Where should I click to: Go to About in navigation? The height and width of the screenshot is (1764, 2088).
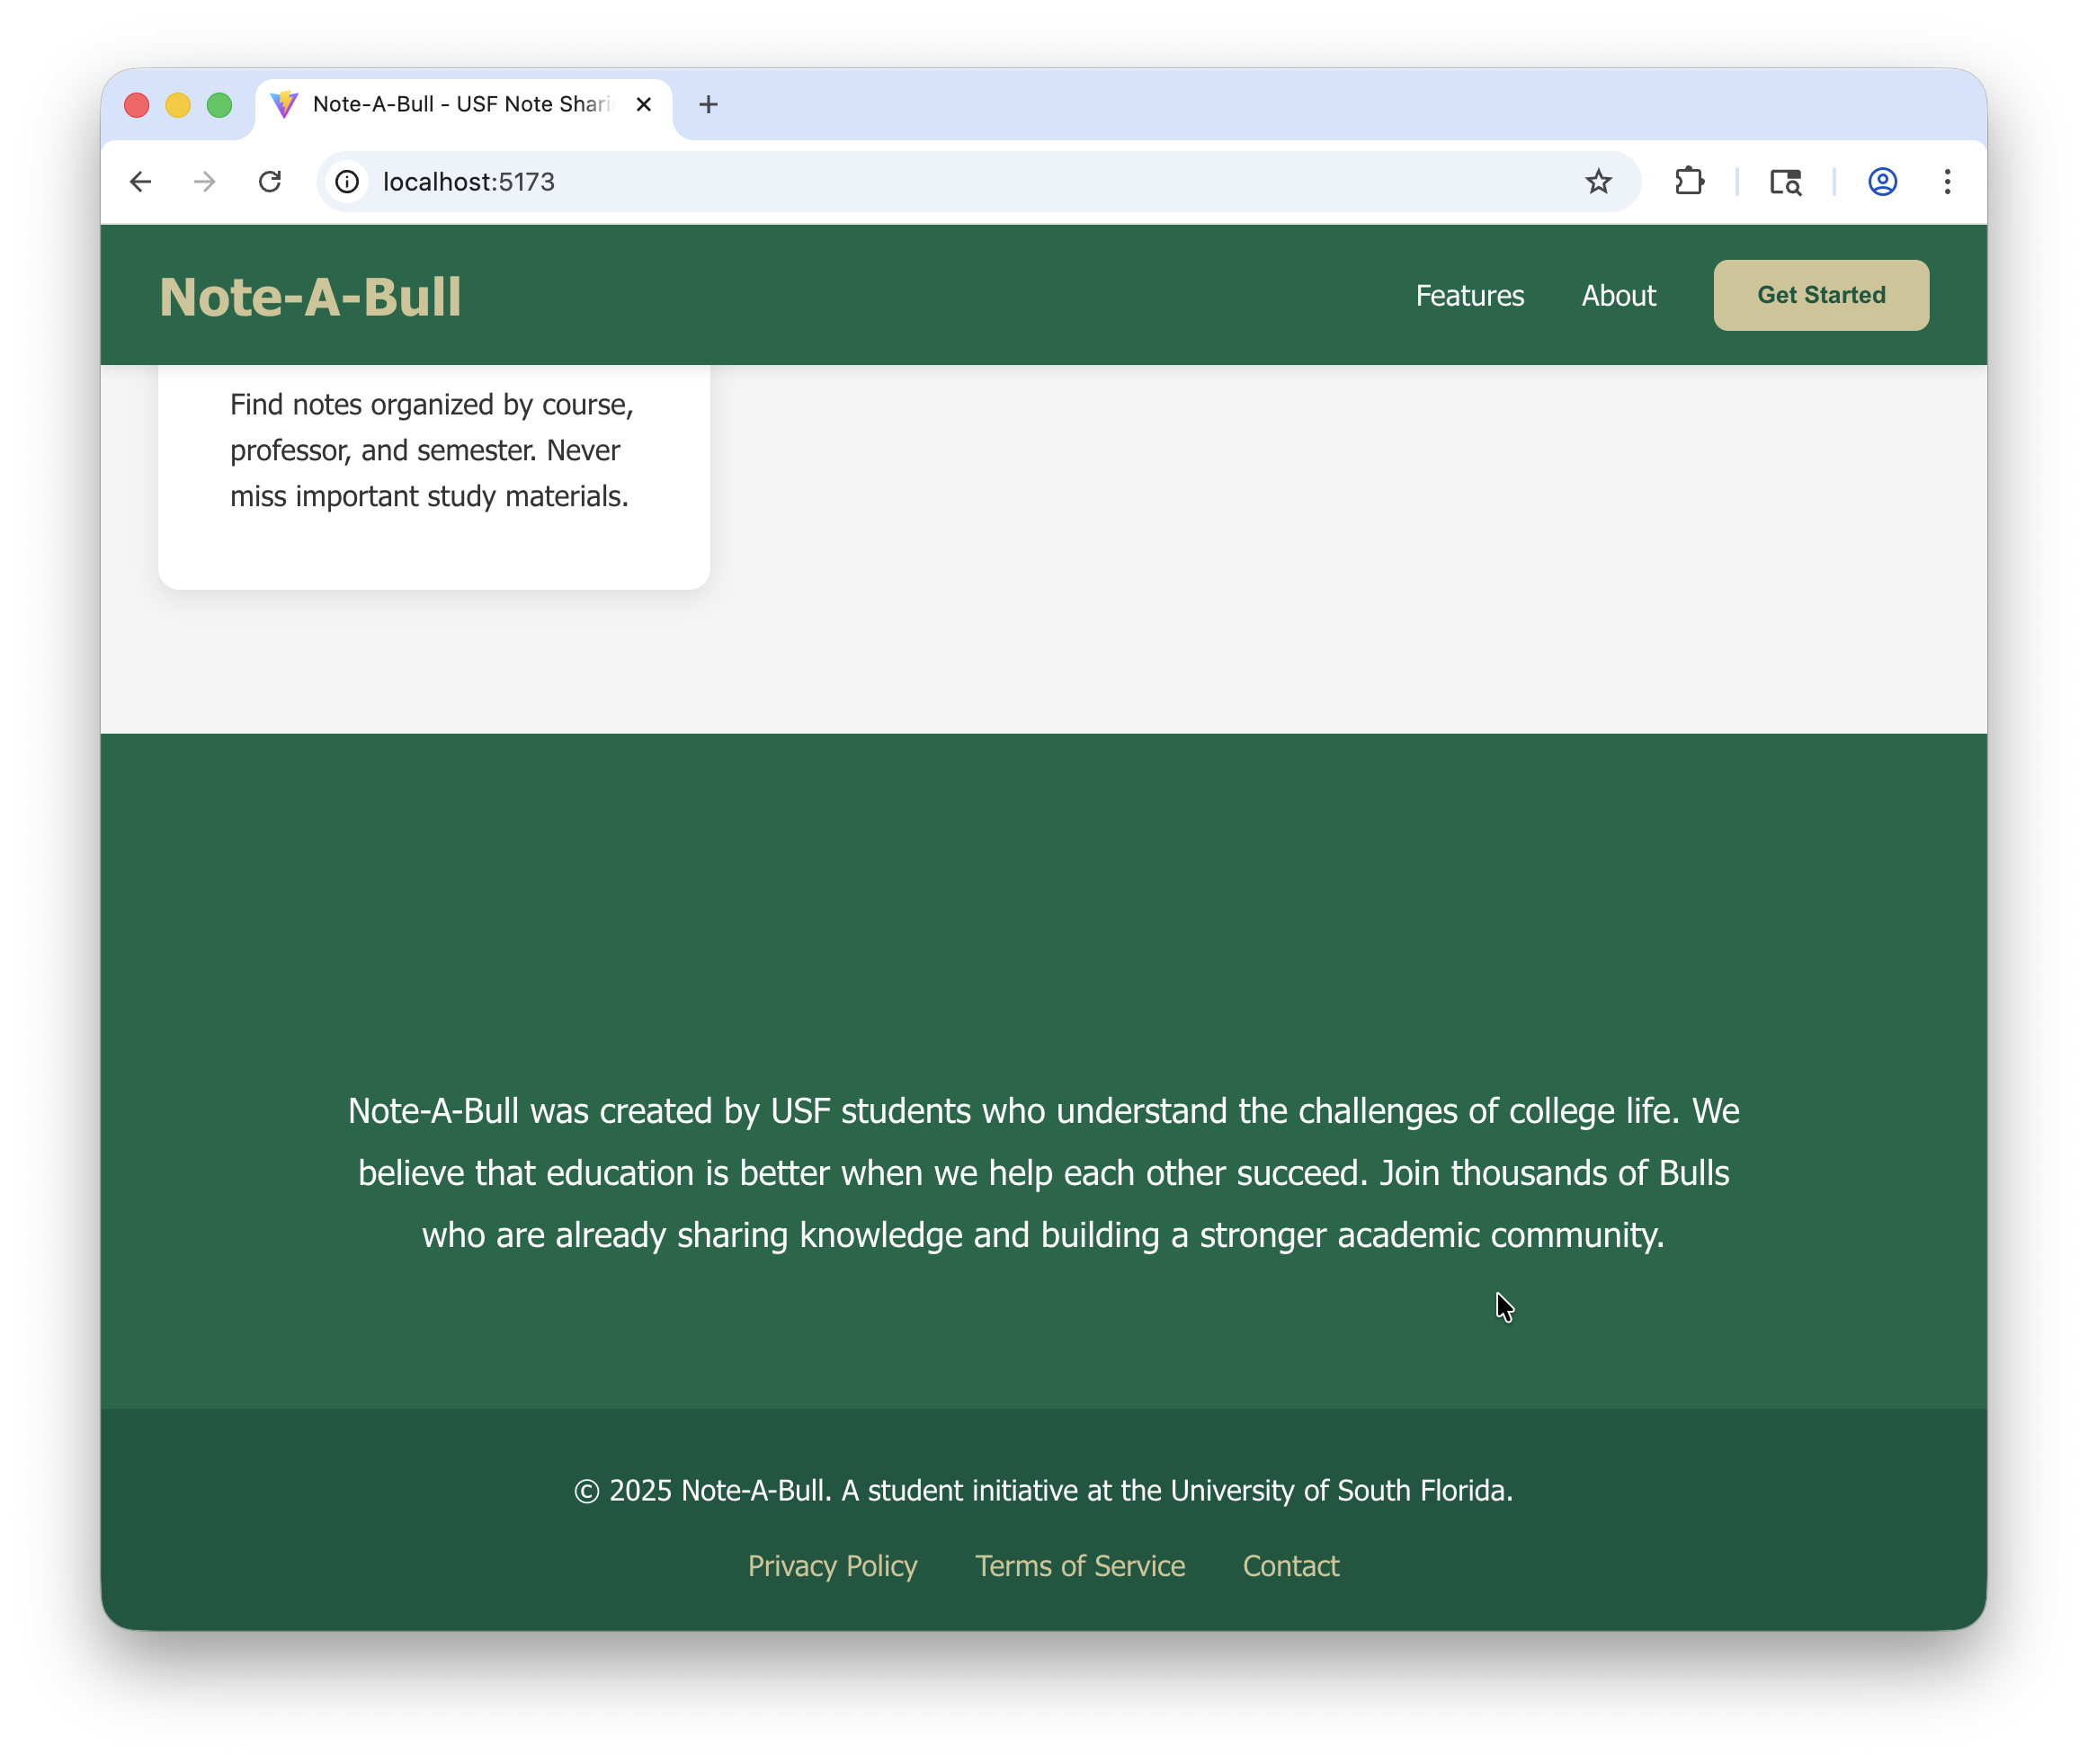(x=1618, y=296)
